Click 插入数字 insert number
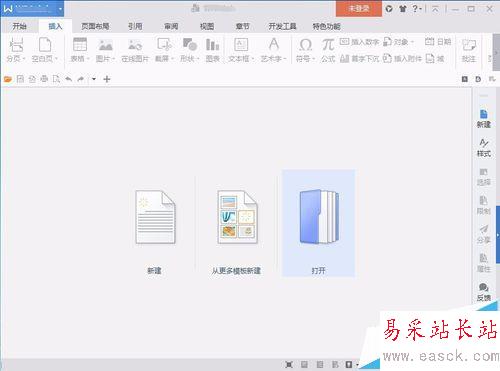Screen dimensions: 500x371 pos(359,42)
